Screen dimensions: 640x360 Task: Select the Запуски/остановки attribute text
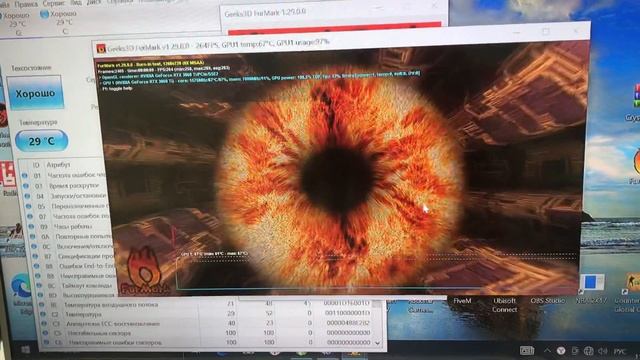[78, 196]
